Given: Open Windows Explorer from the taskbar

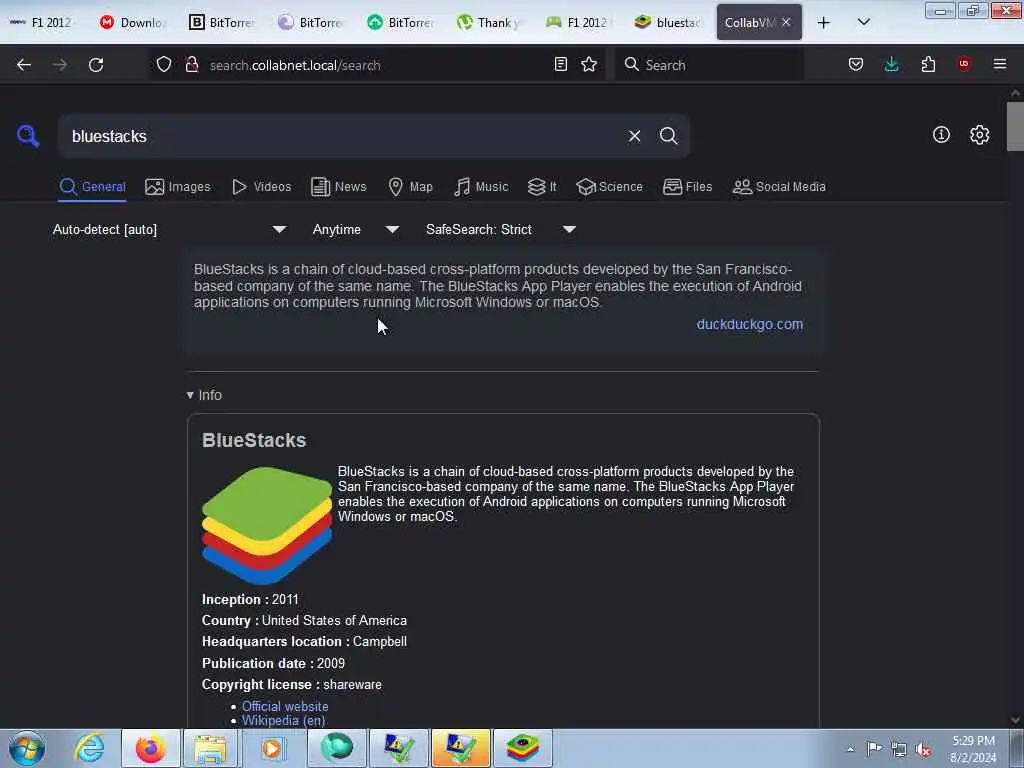Looking at the screenshot, I should (x=210, y=748).
